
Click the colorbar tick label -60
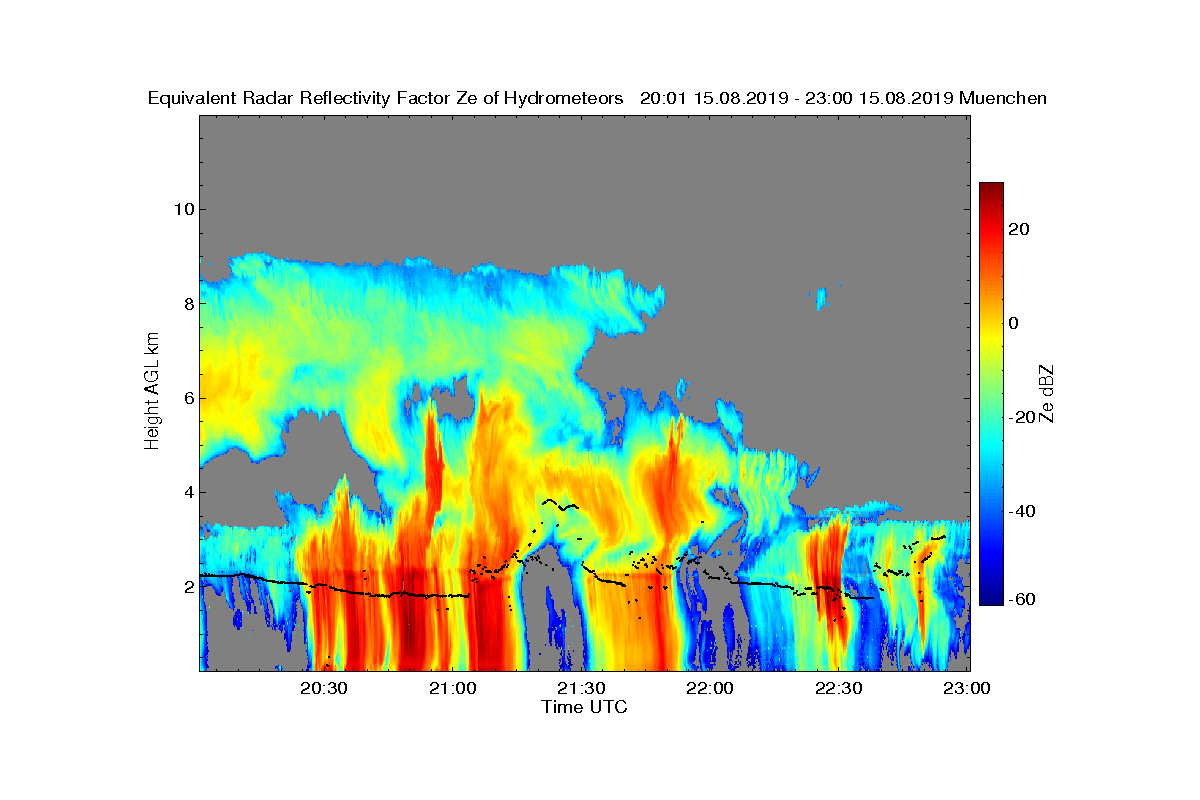click(x=1022, y=599)
